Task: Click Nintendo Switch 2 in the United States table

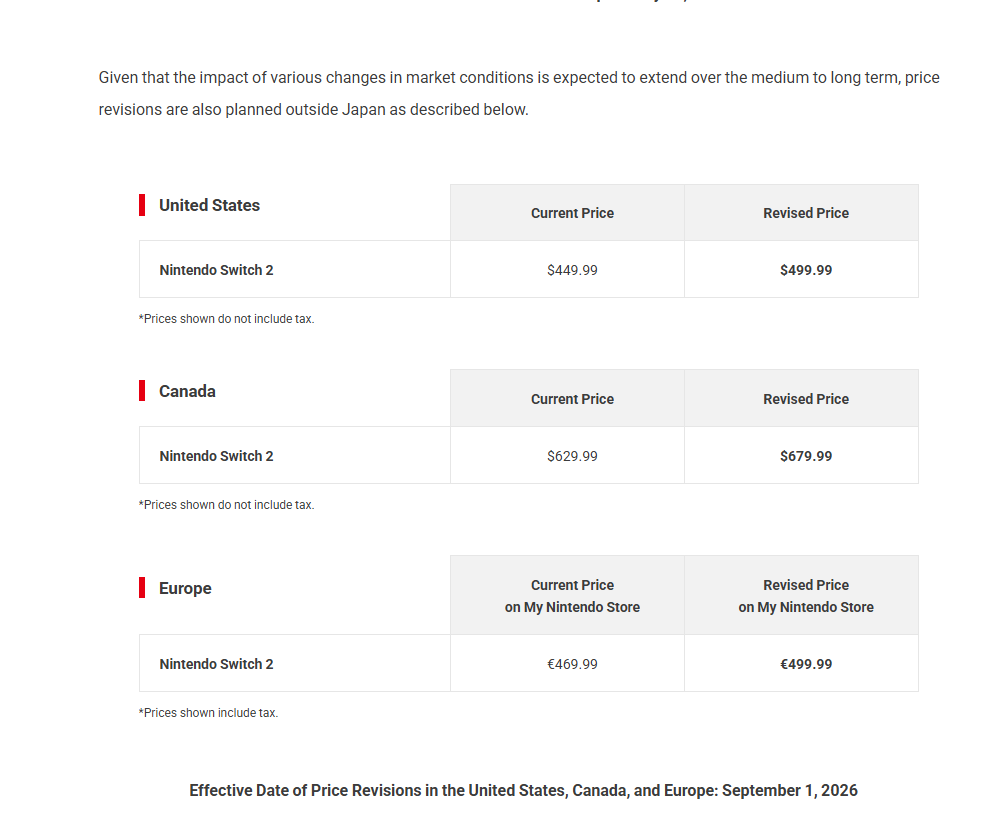Action: [216, 270]
